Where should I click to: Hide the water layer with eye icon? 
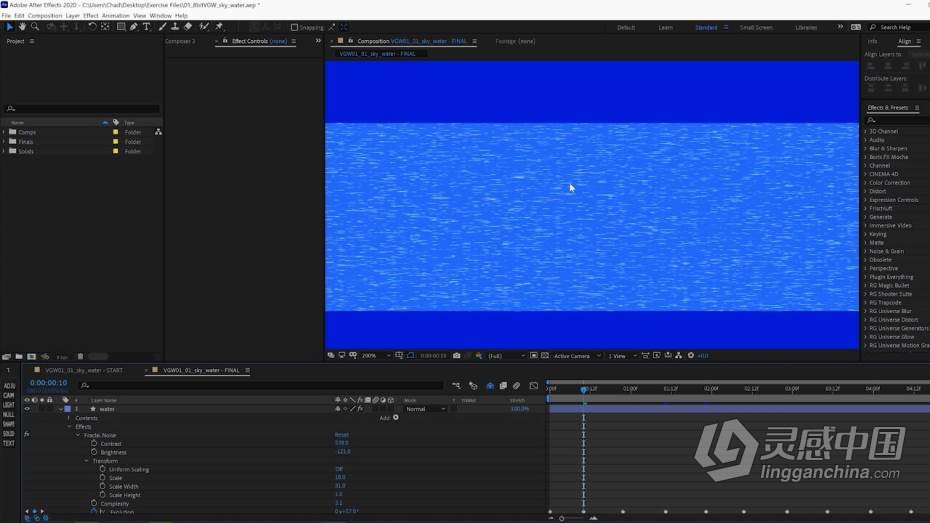click(x=27, y=409)
